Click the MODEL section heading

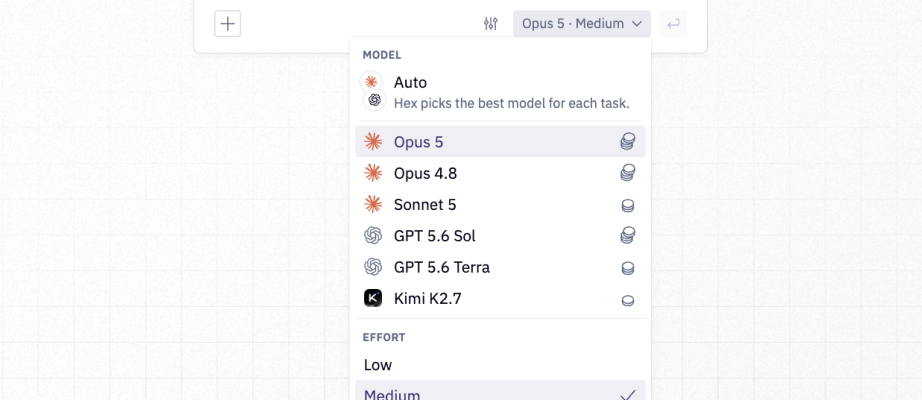click(x=382, y=55)
